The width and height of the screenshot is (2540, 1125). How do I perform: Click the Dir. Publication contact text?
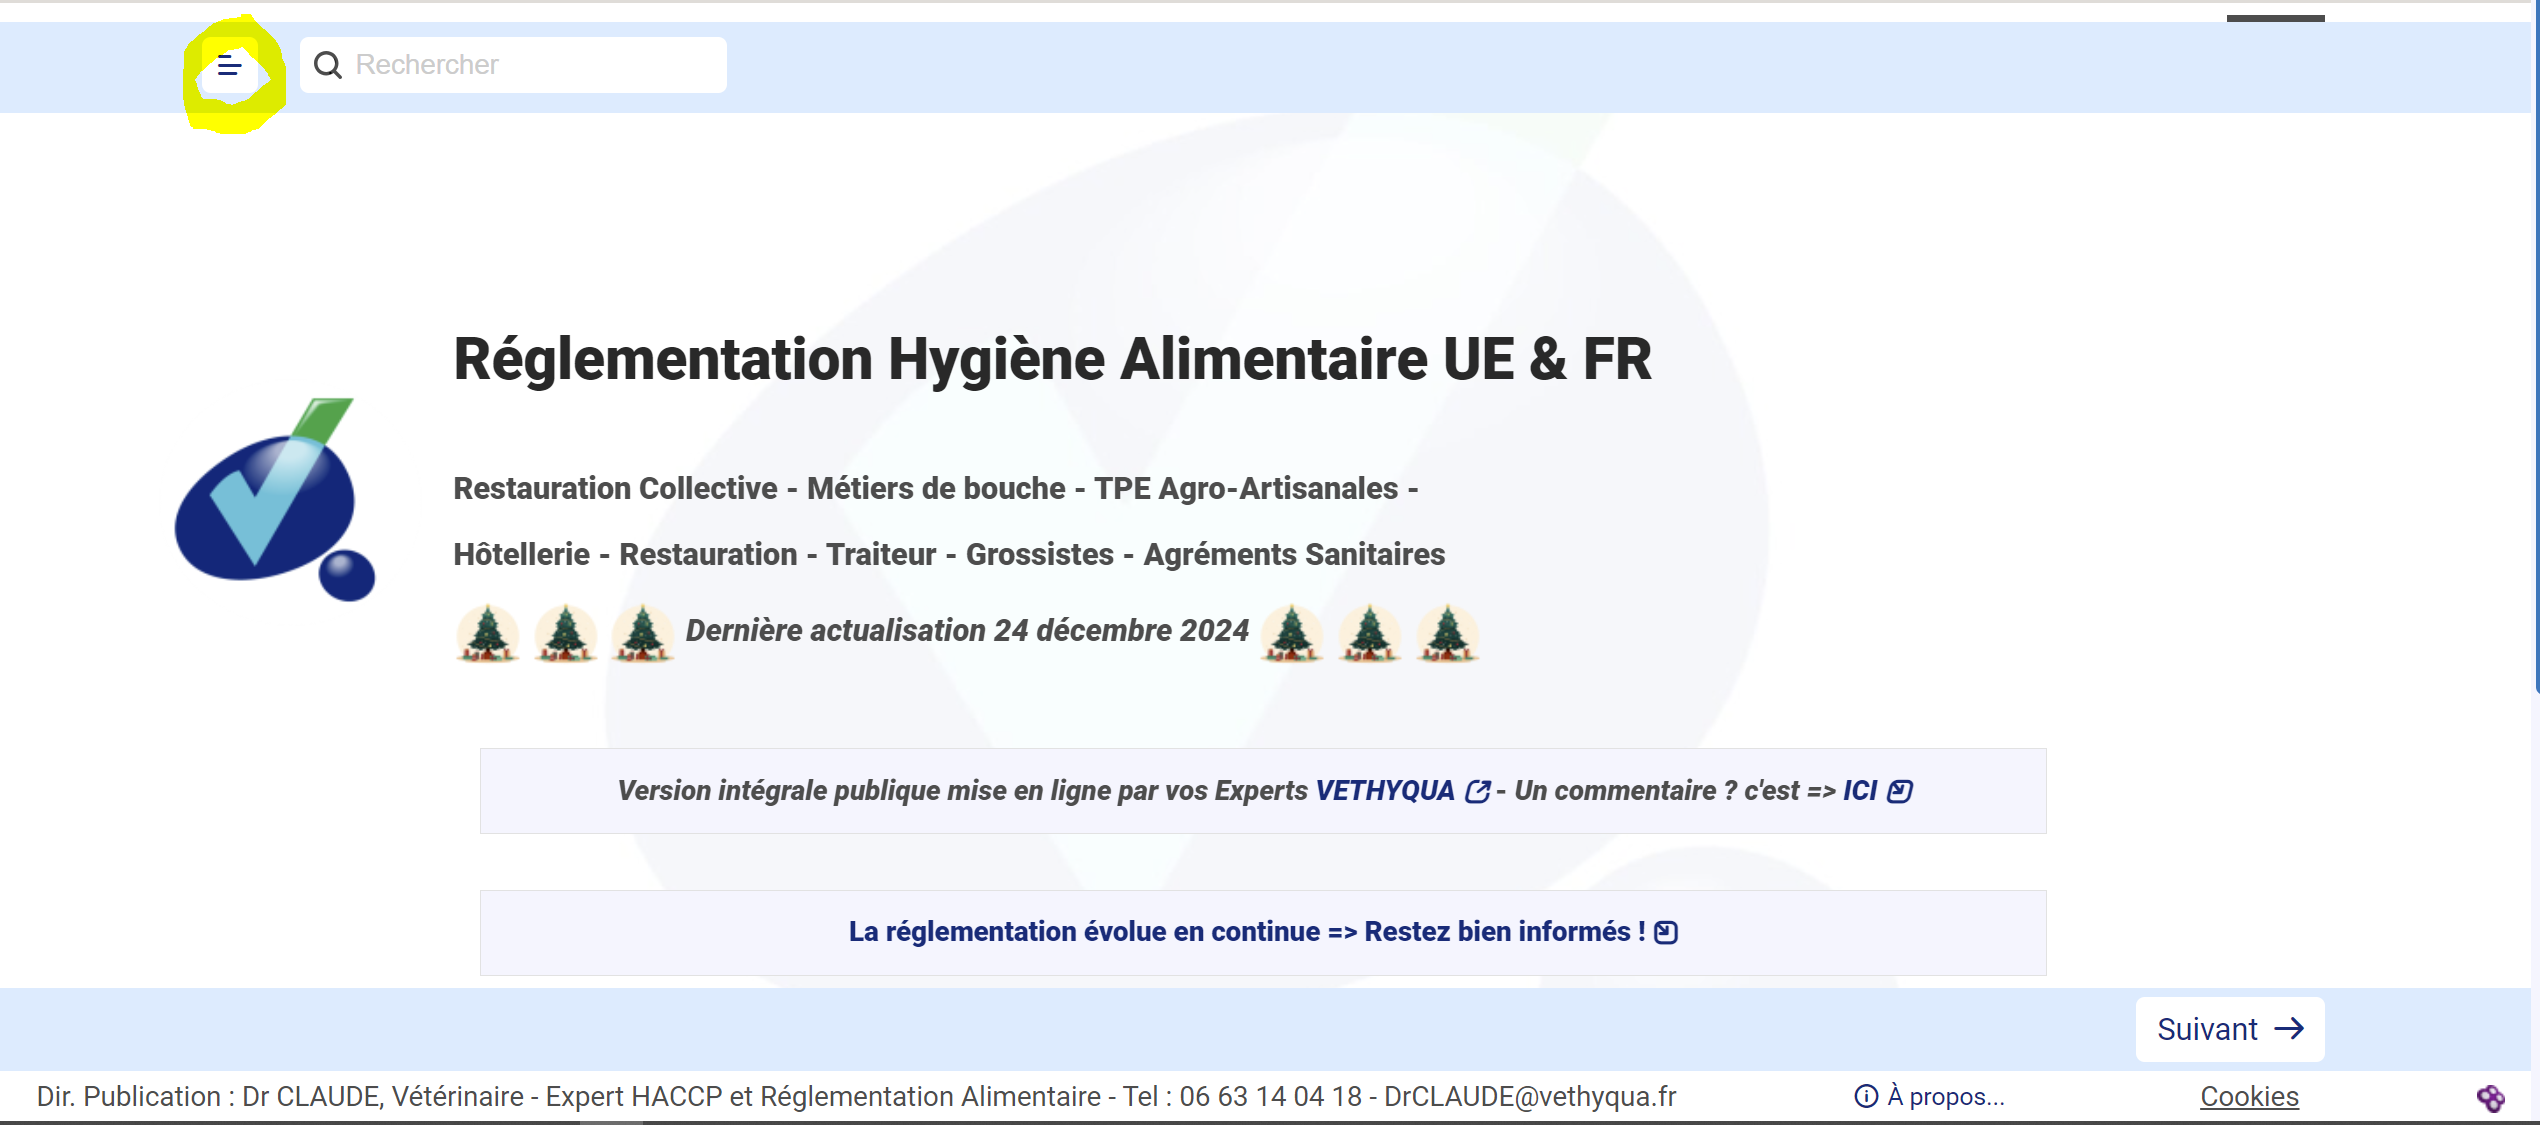856,1097
